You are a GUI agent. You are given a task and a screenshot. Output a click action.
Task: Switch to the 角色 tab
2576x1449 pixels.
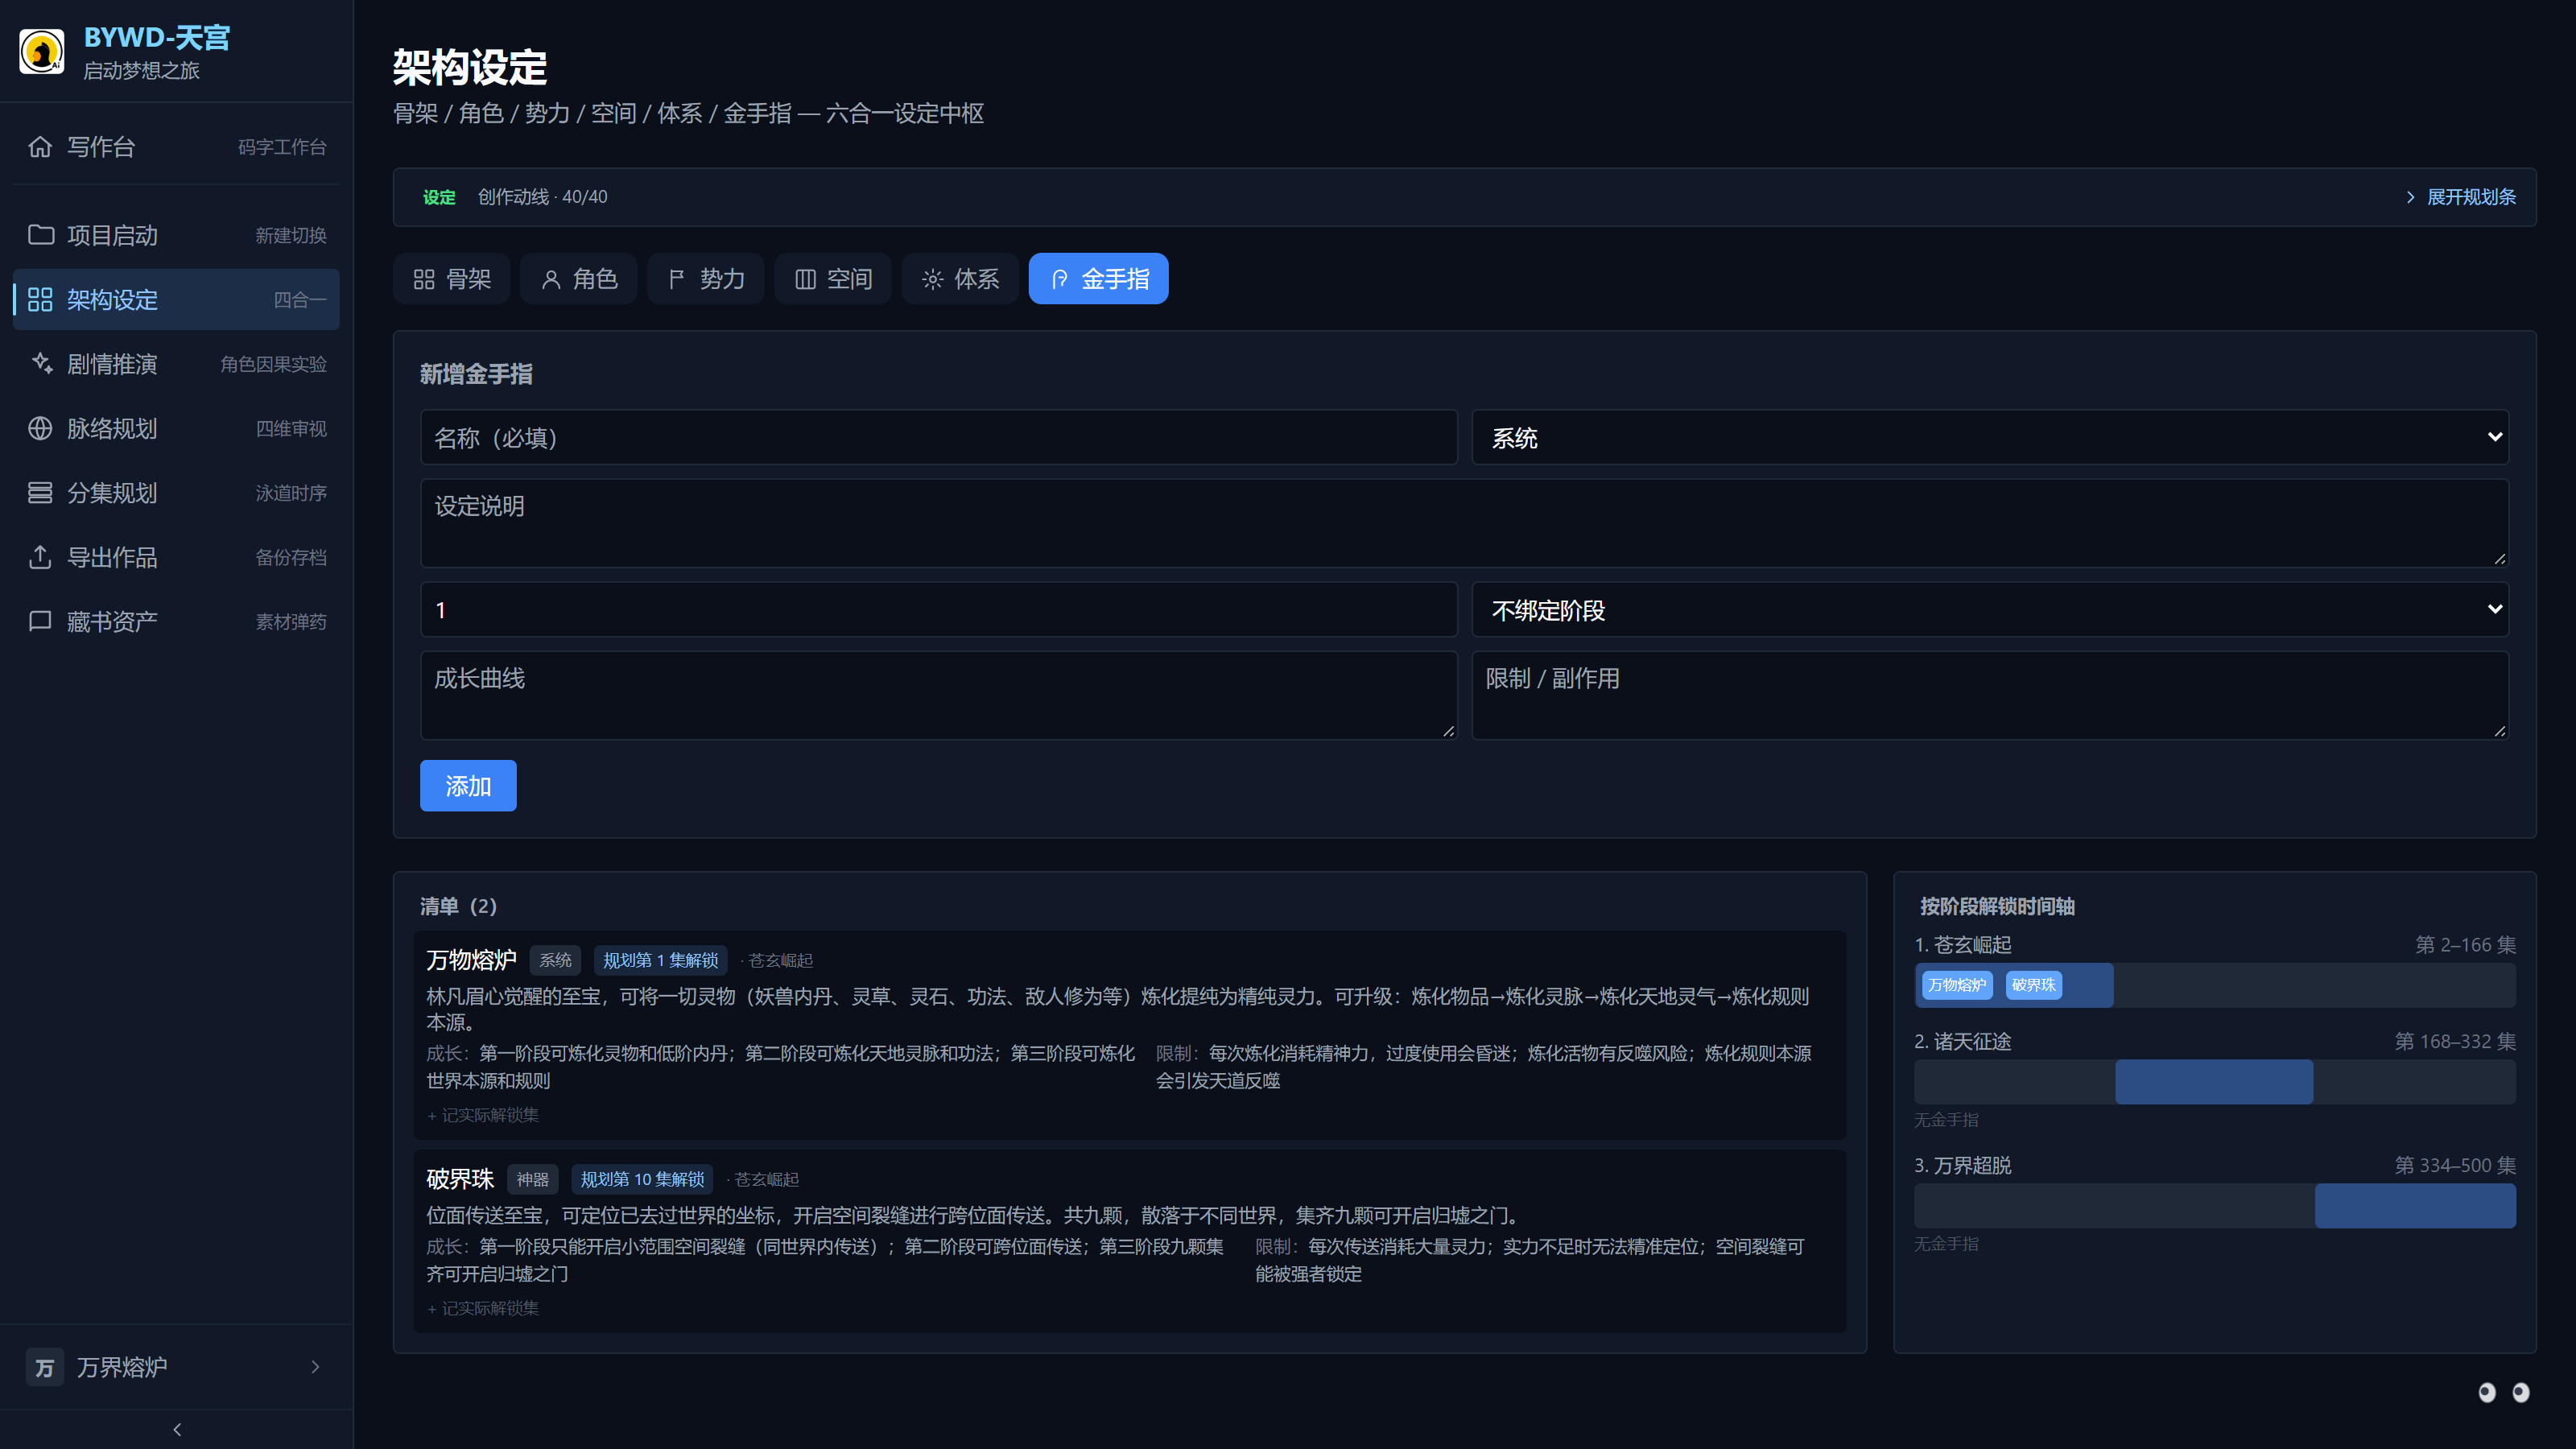coord(579,278)
